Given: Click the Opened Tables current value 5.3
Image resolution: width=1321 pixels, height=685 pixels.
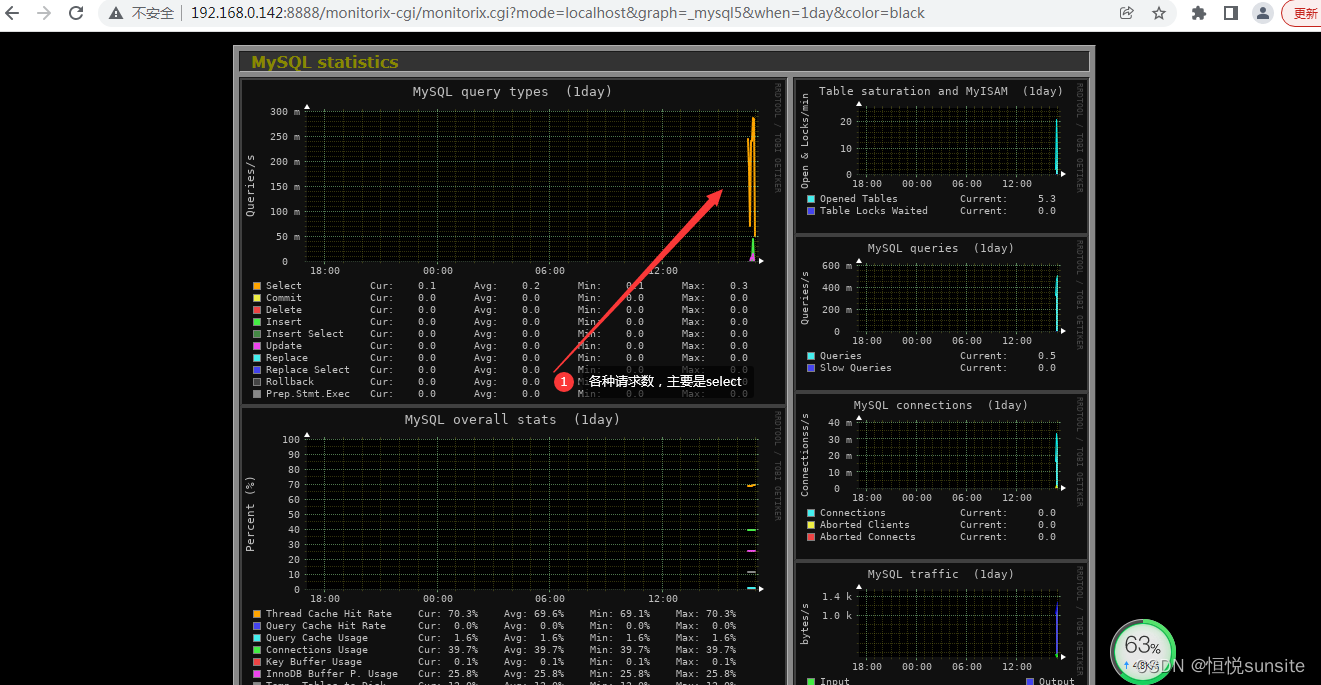Looking at the screenshot, I should point(1047,199).
